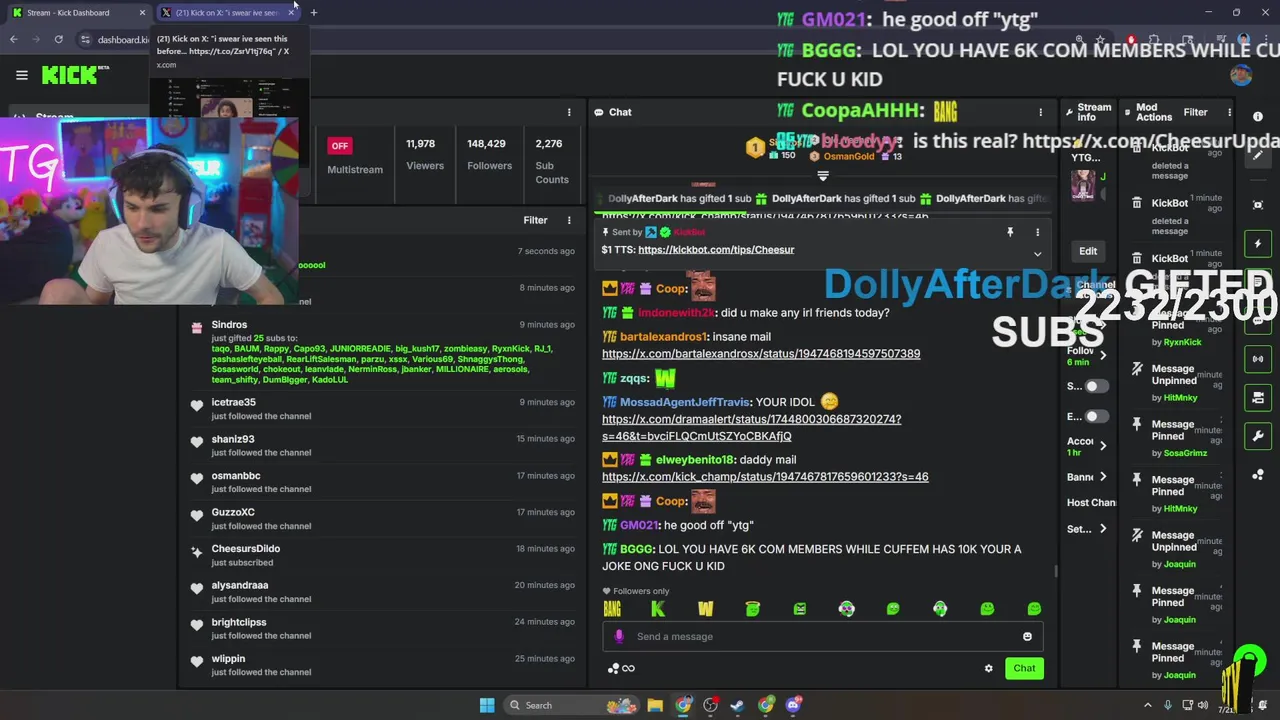The image size is (1280, 720).
Task: Open the Mod Actions Filter dropdown
Action: point(1195,112)
